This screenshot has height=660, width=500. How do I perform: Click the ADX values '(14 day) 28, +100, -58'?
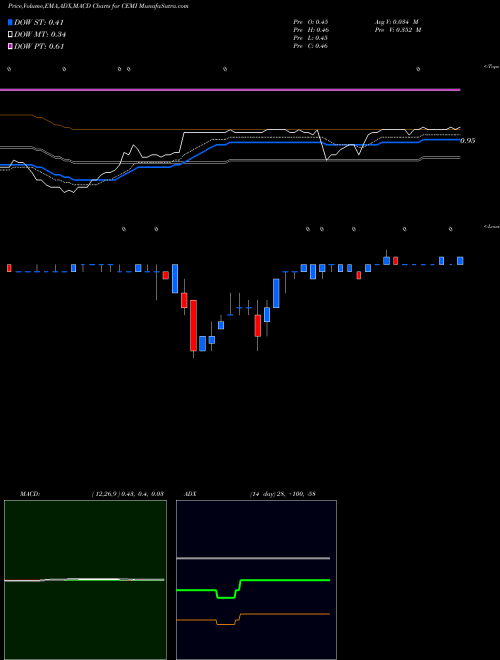282,494
